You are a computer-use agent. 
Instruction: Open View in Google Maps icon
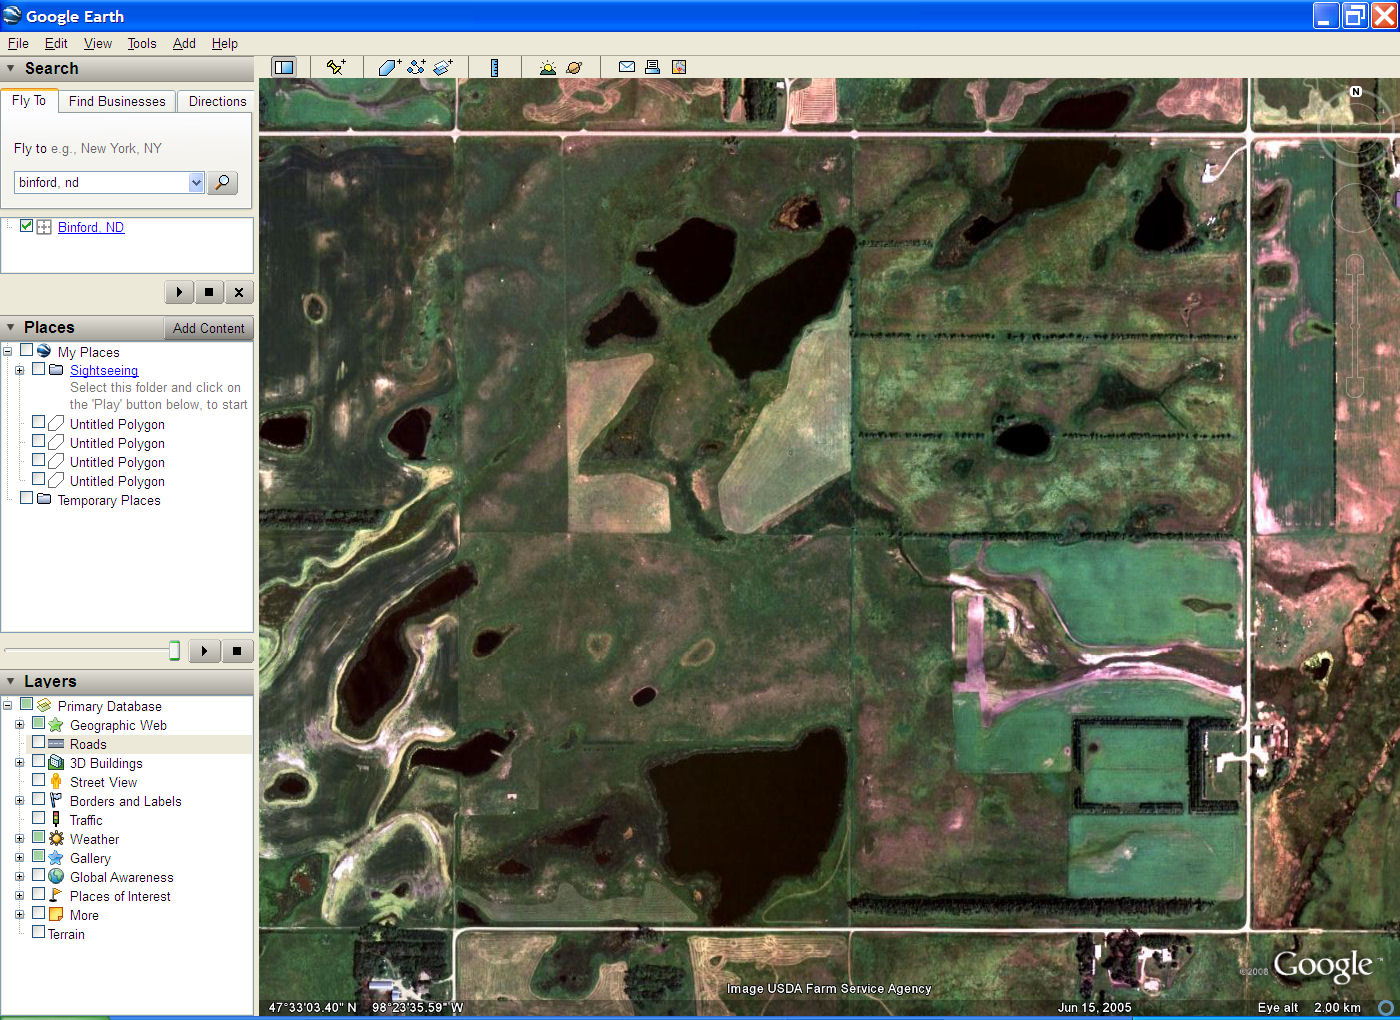(679, 67)
